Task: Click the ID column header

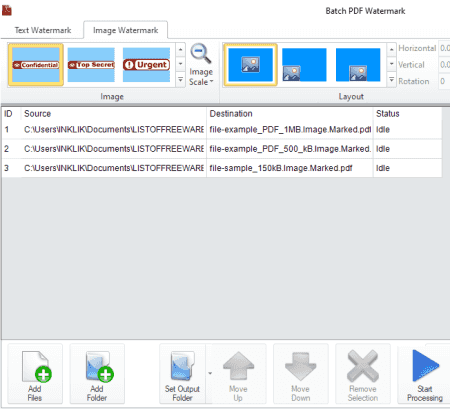Action: (x=11, y=114)
